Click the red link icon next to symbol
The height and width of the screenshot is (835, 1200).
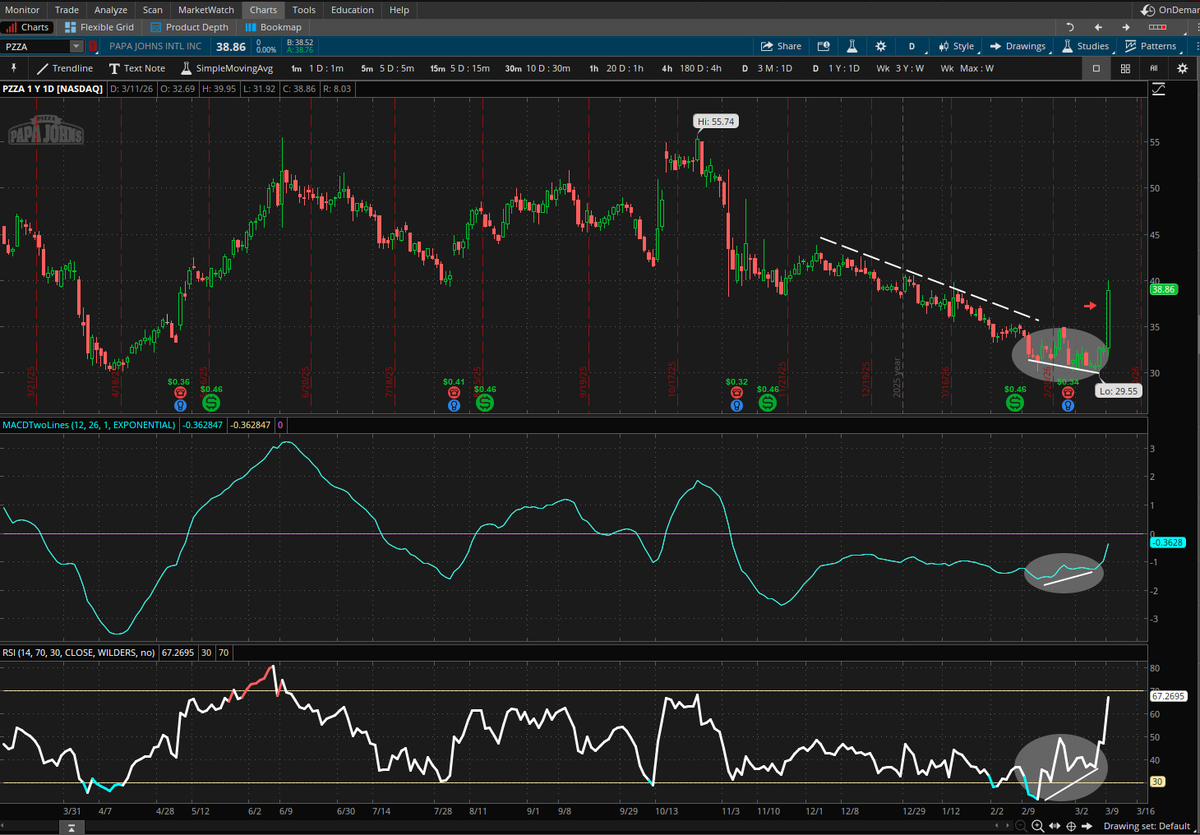pyautogui.click(x=92, y=46)
